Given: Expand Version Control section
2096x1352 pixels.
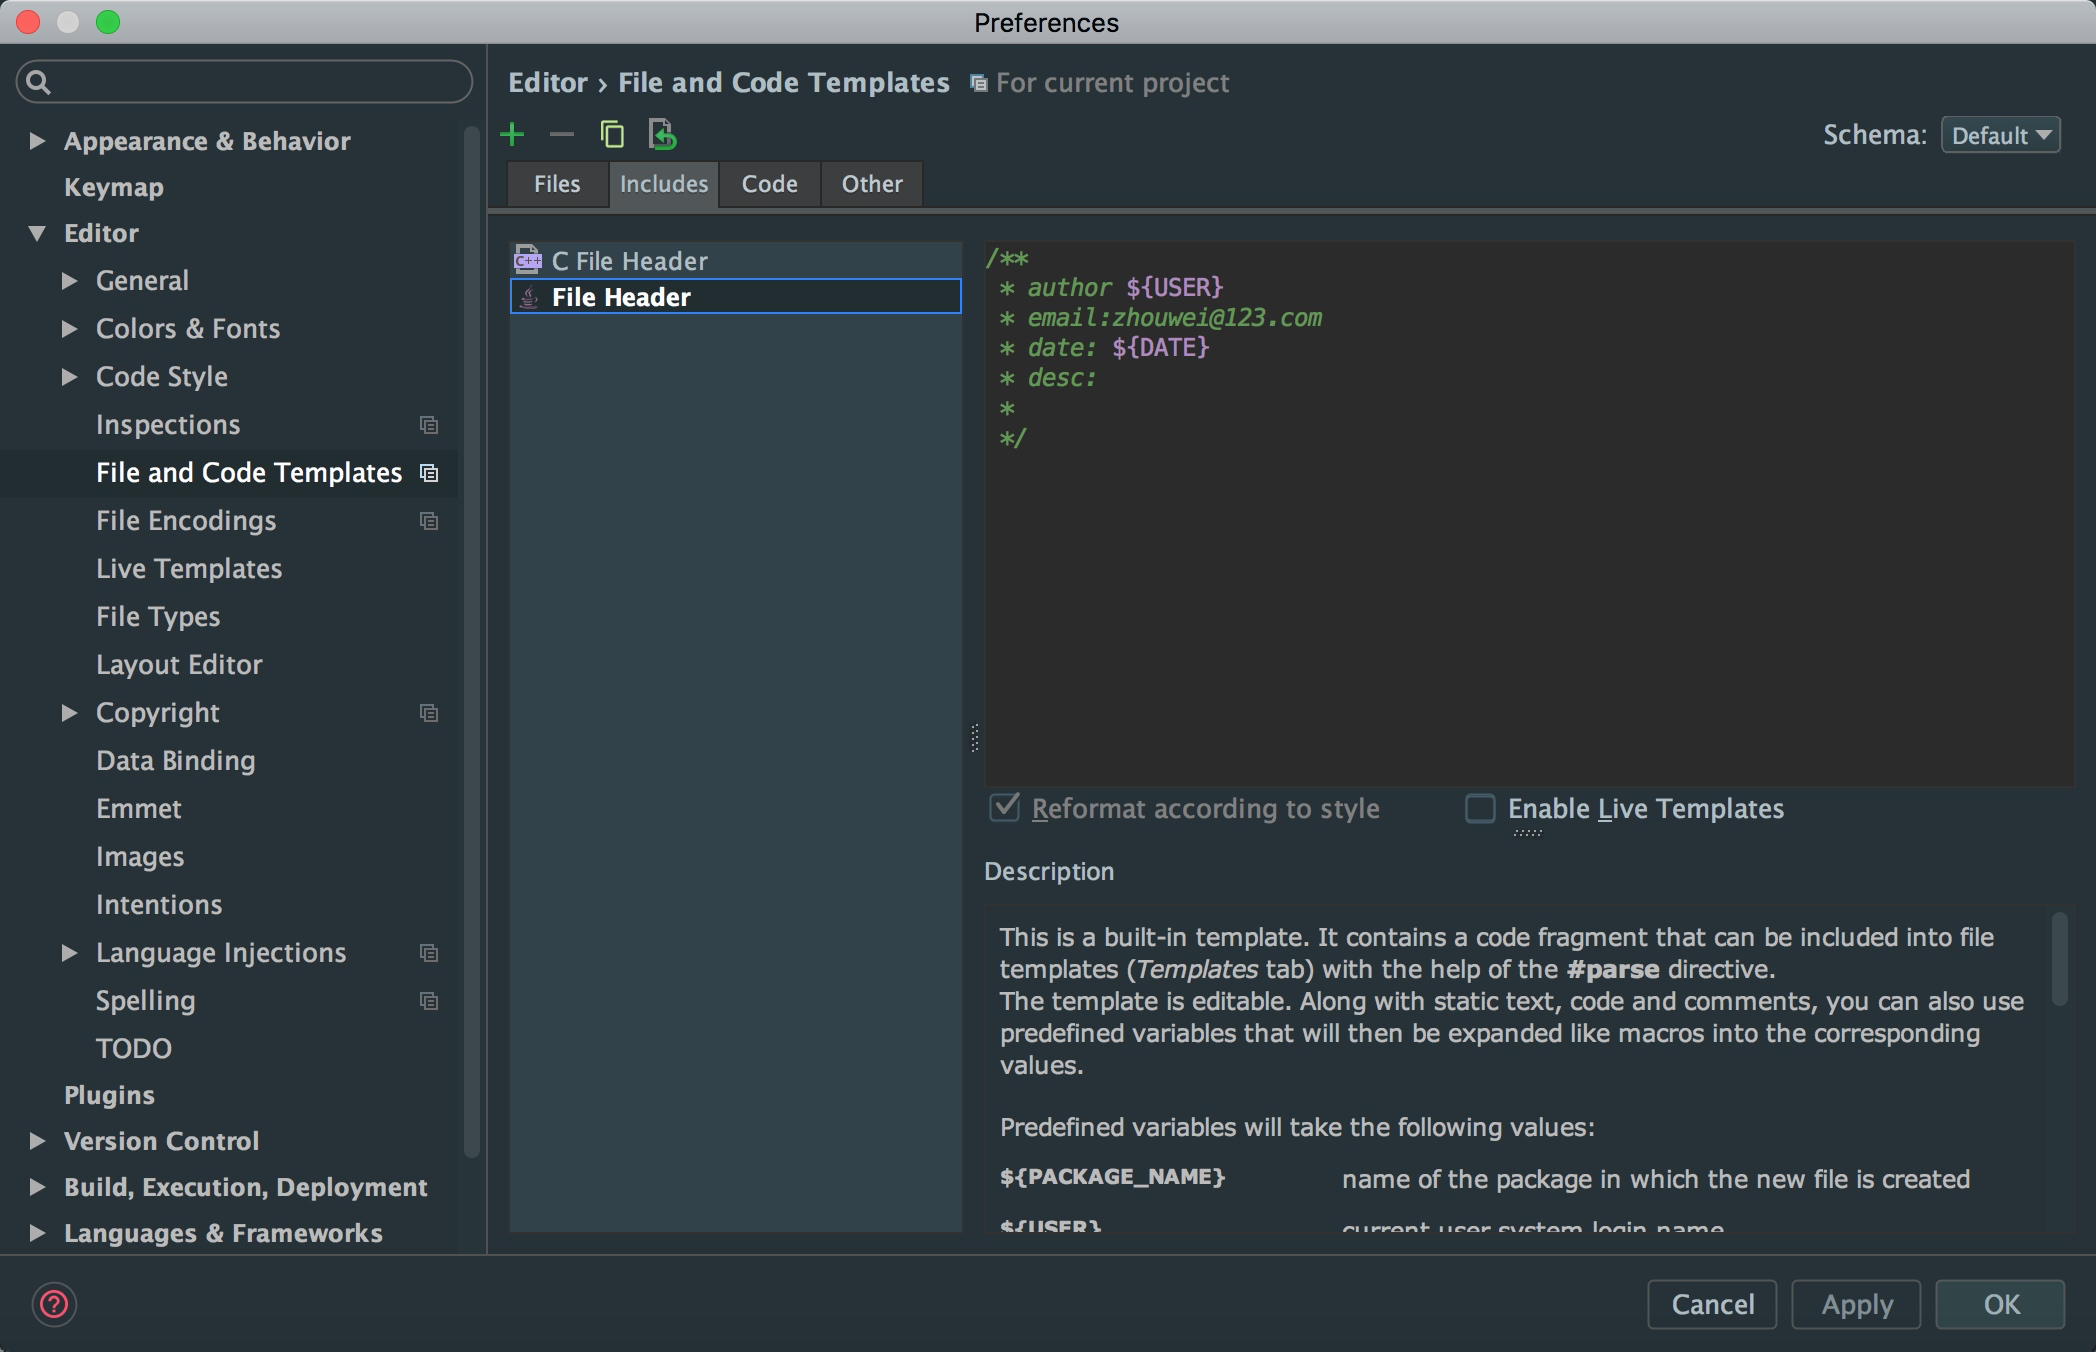Looking at the screenshot, I should [37, 1141].
